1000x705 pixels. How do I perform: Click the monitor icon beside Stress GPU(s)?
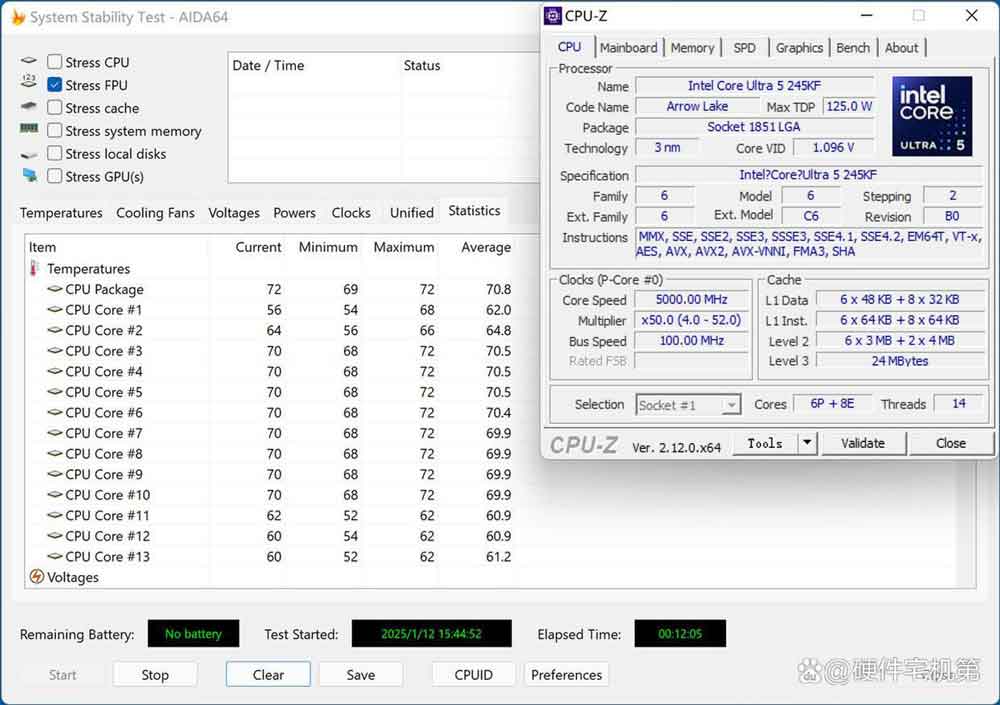(29, 176)
